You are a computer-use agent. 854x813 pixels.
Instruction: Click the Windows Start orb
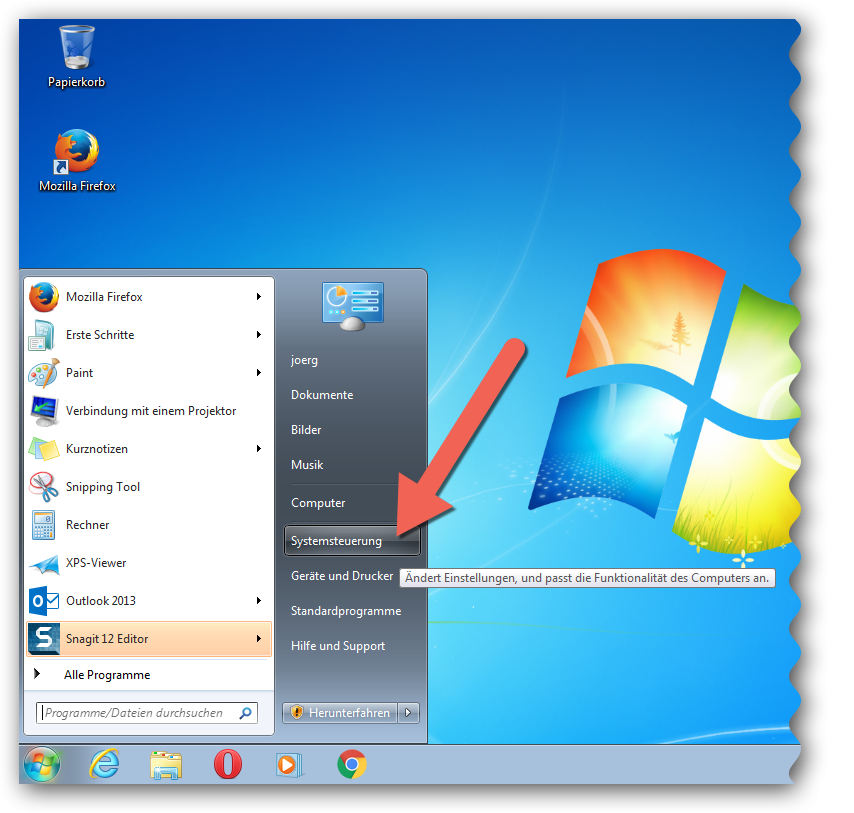(x=42, y=765)
